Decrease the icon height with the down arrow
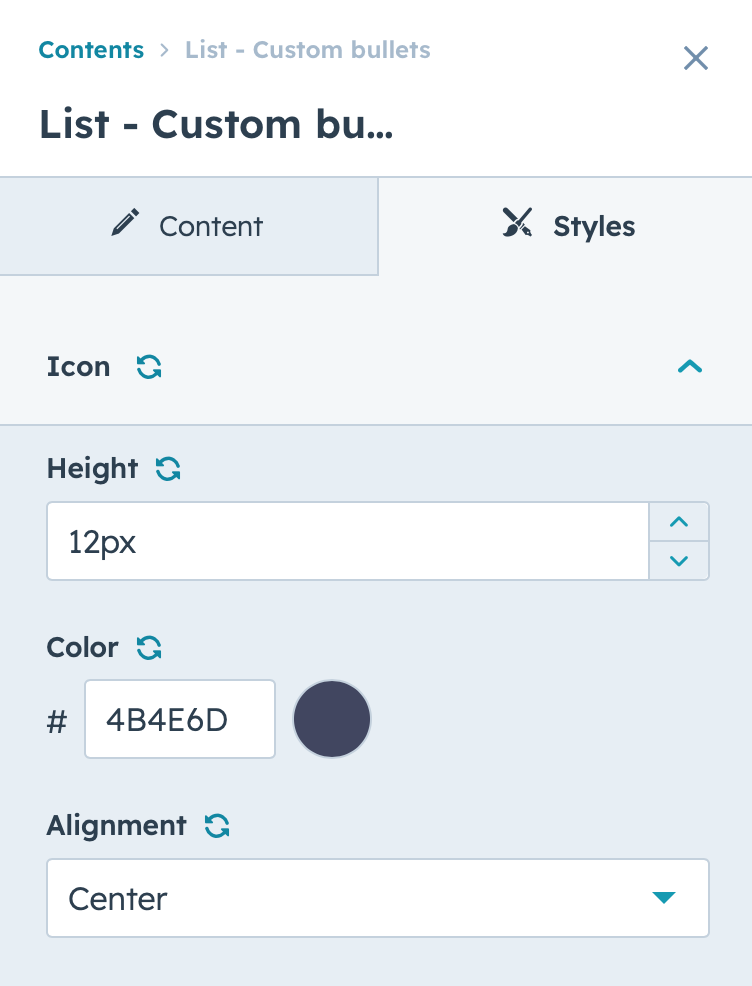This screenshot has width=752, height=986. pos(679,560)
